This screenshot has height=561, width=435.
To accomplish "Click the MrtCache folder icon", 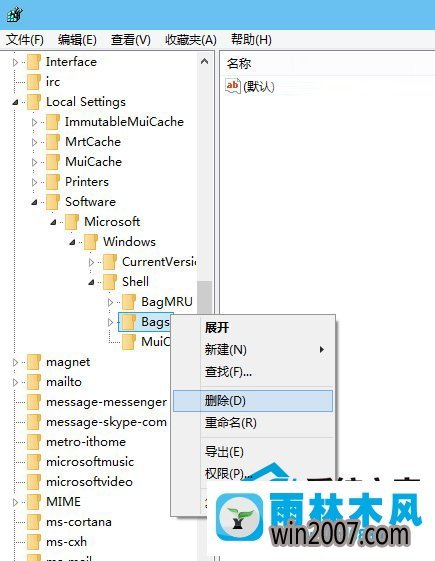I will click(x=53, y=142).
